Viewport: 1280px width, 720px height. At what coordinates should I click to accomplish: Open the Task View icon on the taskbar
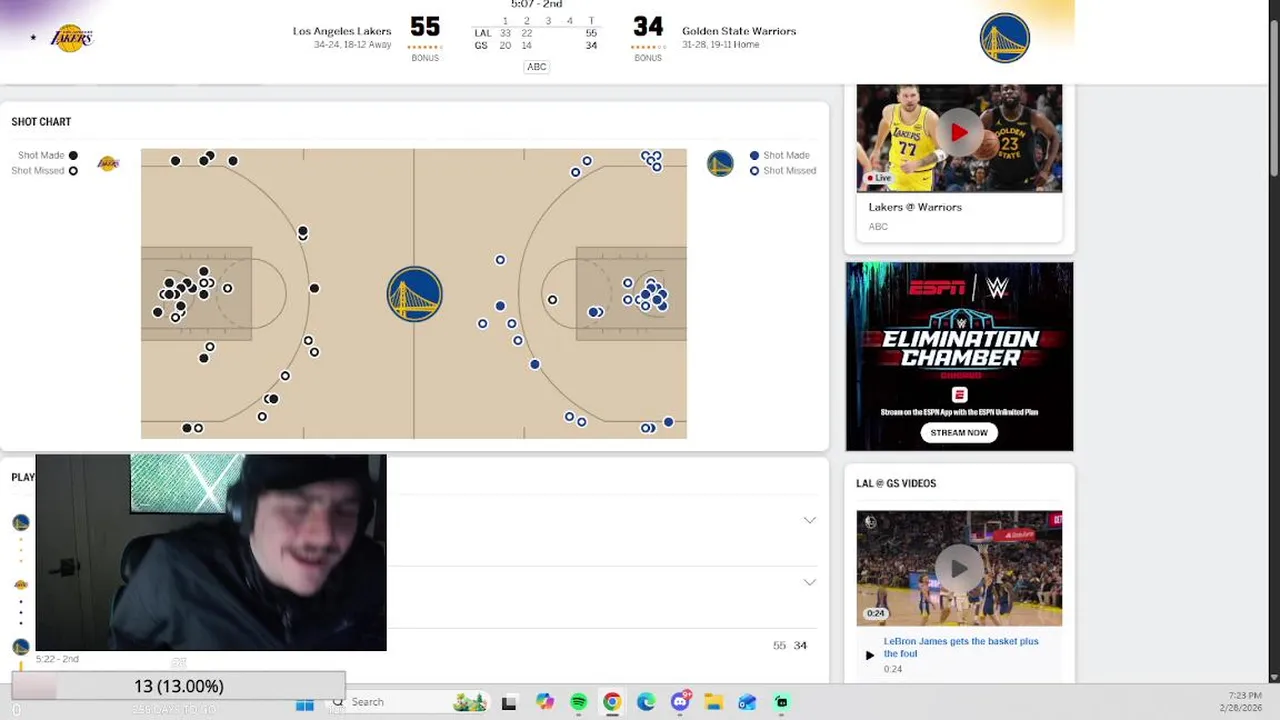[509, 703]
